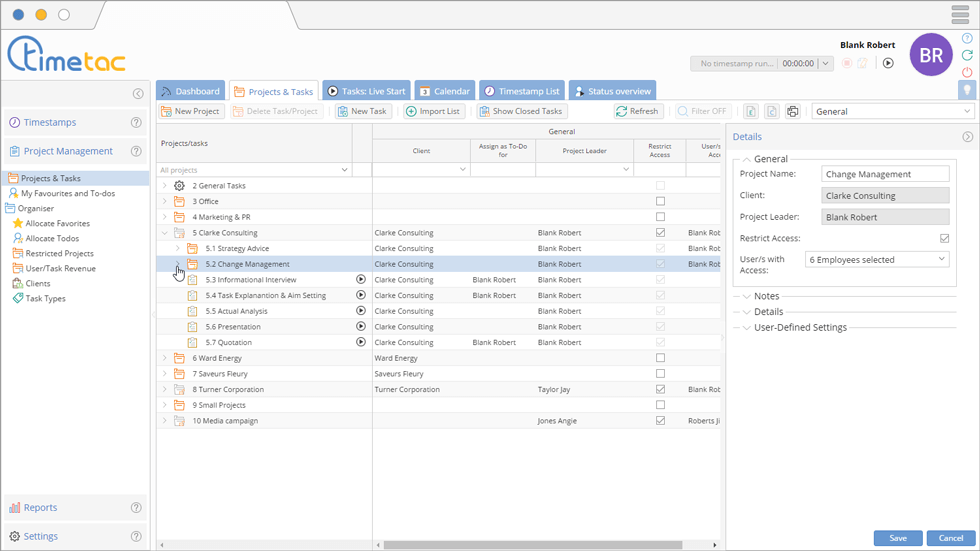Click Import List button
Image resolution: width=980 pixels, height=551 pixels.
click(x=433, y=111)
